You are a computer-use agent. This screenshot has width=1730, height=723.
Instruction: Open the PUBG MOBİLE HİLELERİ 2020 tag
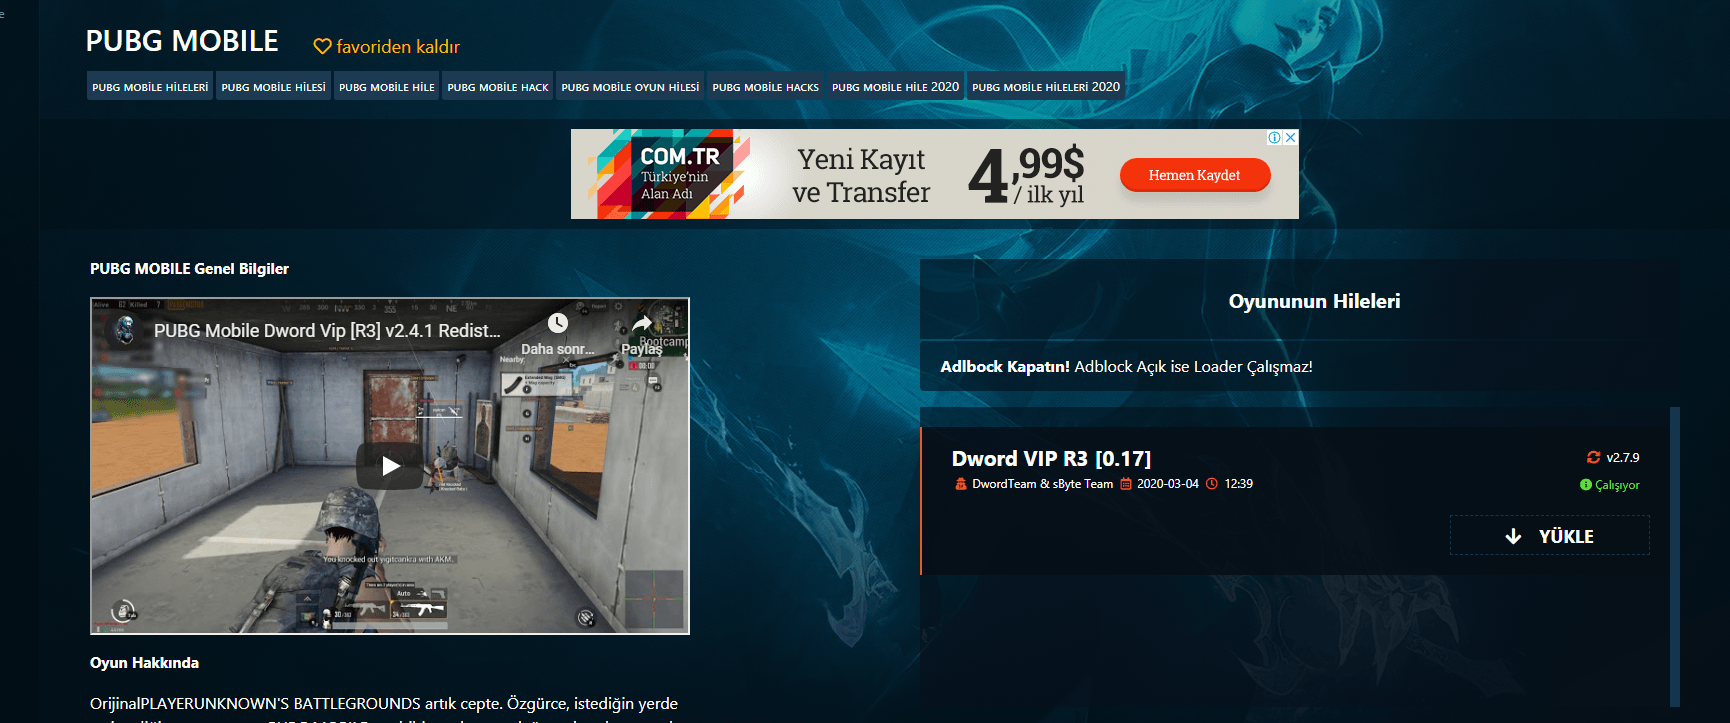tap(1046, 87)
